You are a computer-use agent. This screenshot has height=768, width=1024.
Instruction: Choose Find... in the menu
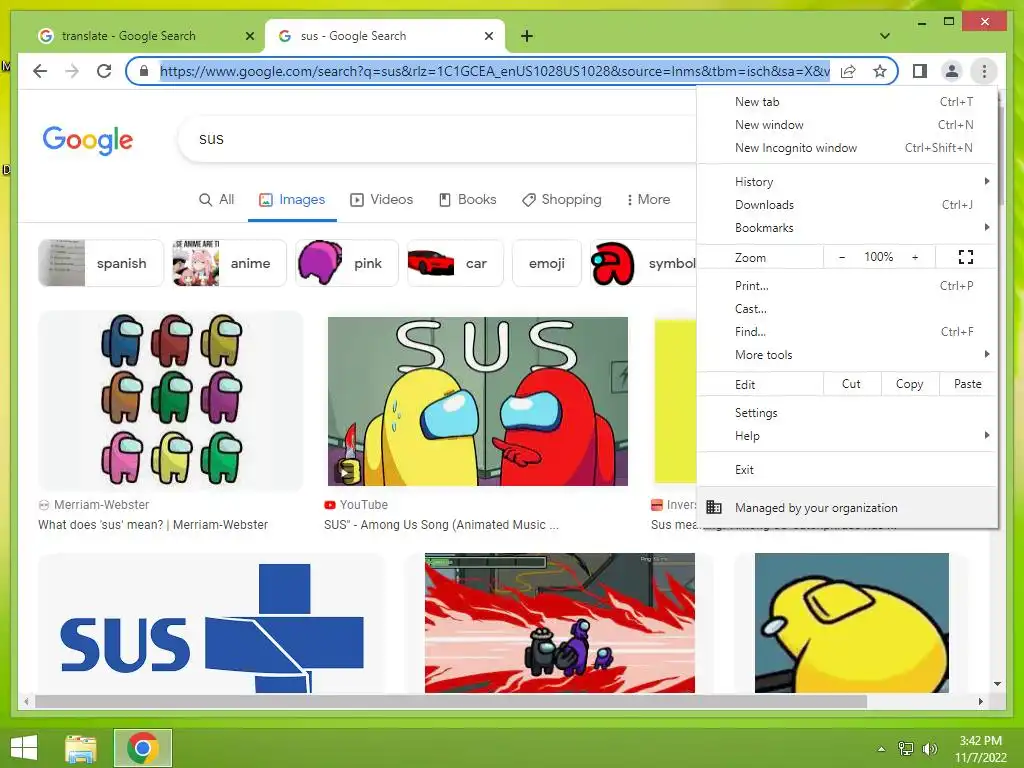coord(847,331)
